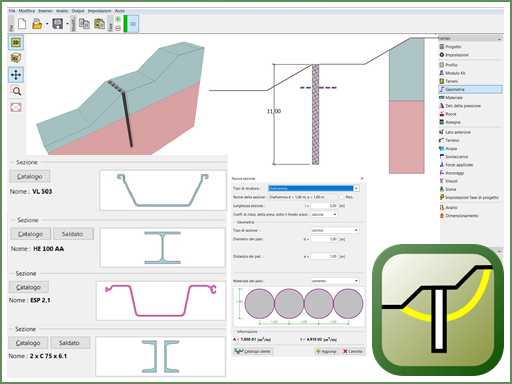Click the Aggiungi button in dialog
Screen dimensions: 512x384
click(x=327, y=351)
